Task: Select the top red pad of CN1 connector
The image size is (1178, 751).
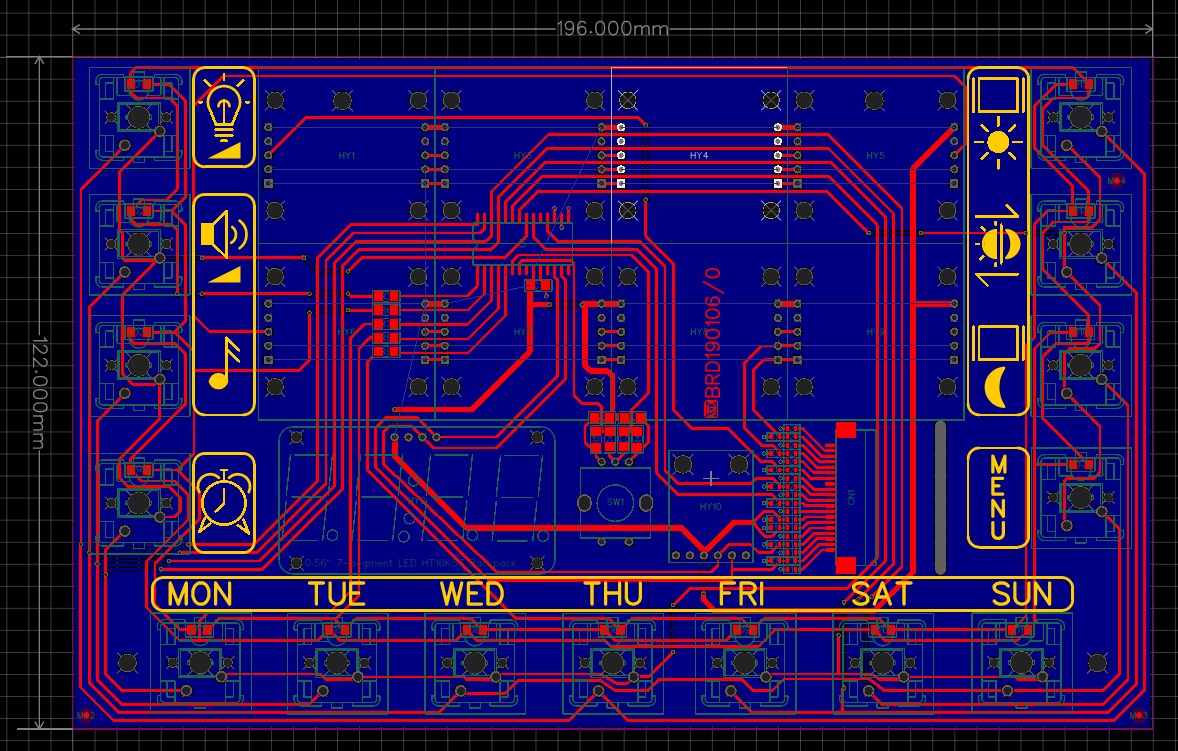Action: click(x=846, y=430)
